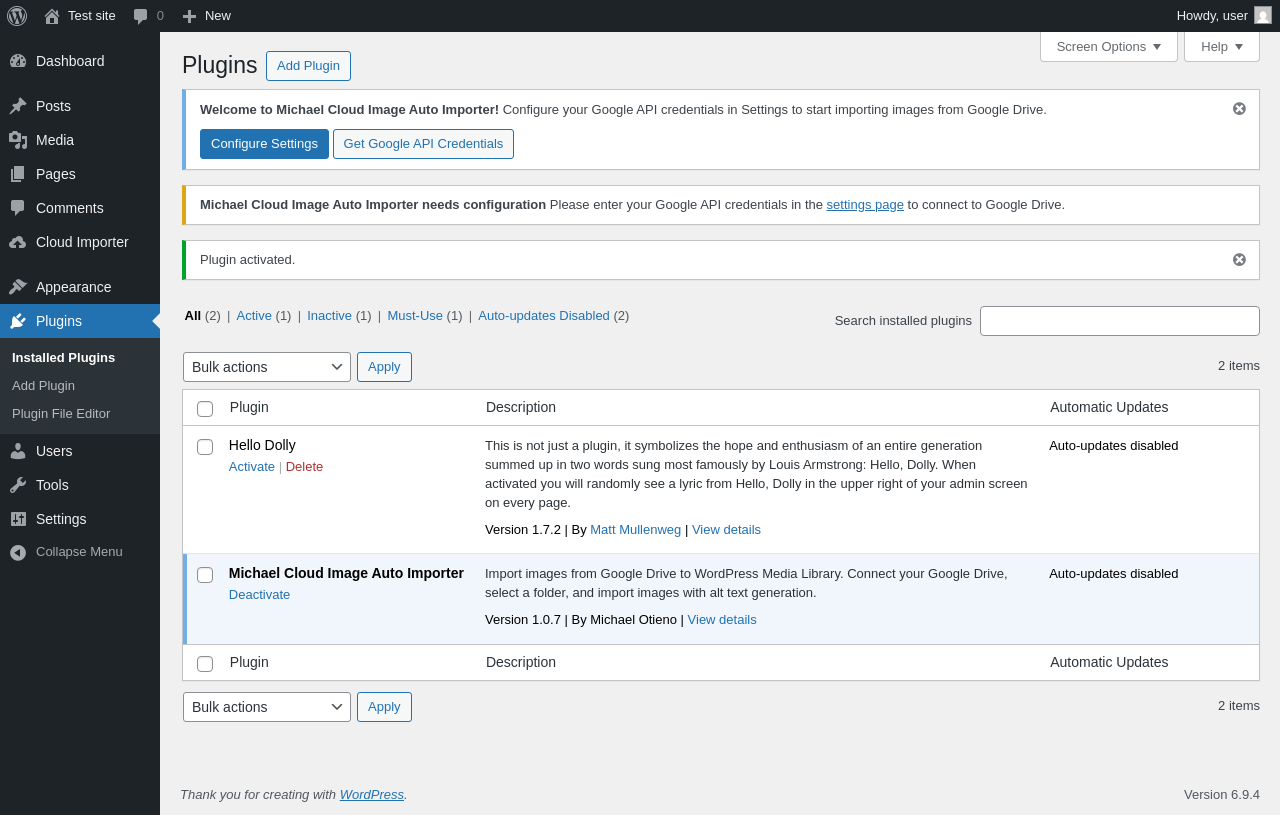Check the Hello Dolly plugin checkbox
This screenshot has height=815, width=1280.
(205, 447)
